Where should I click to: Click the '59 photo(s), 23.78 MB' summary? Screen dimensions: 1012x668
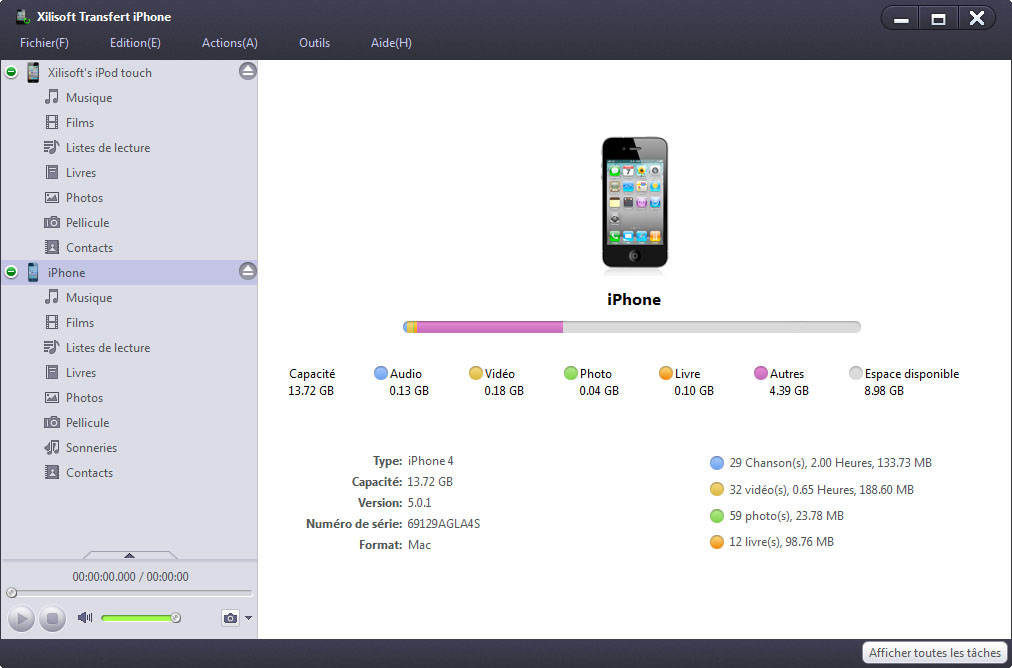pos(786,516)
